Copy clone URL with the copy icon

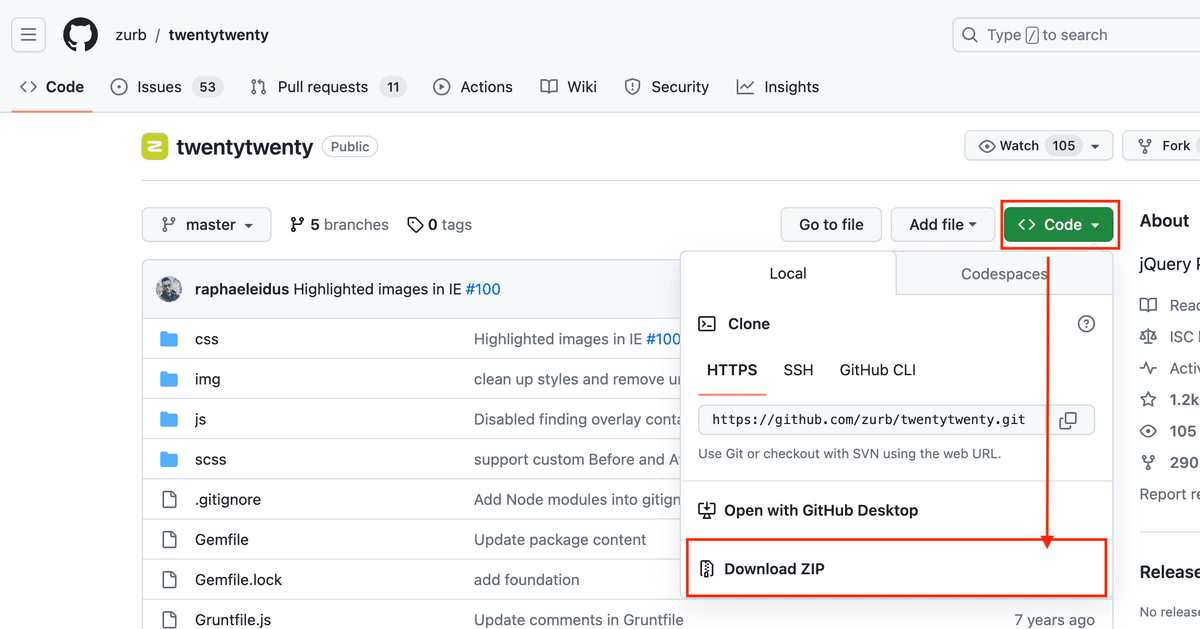pyautogui.click(x=1068, y=420)
